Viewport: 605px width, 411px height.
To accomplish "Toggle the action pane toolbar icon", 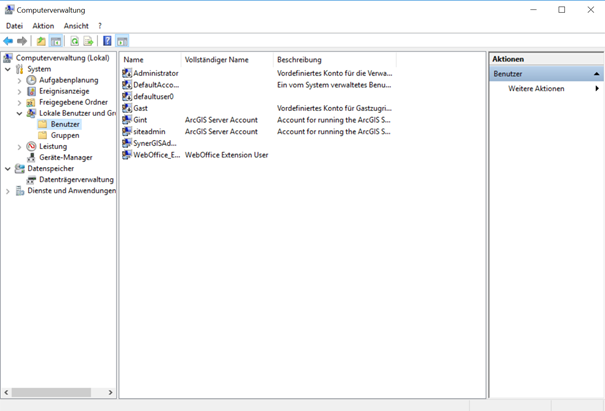I will [122, 41].
